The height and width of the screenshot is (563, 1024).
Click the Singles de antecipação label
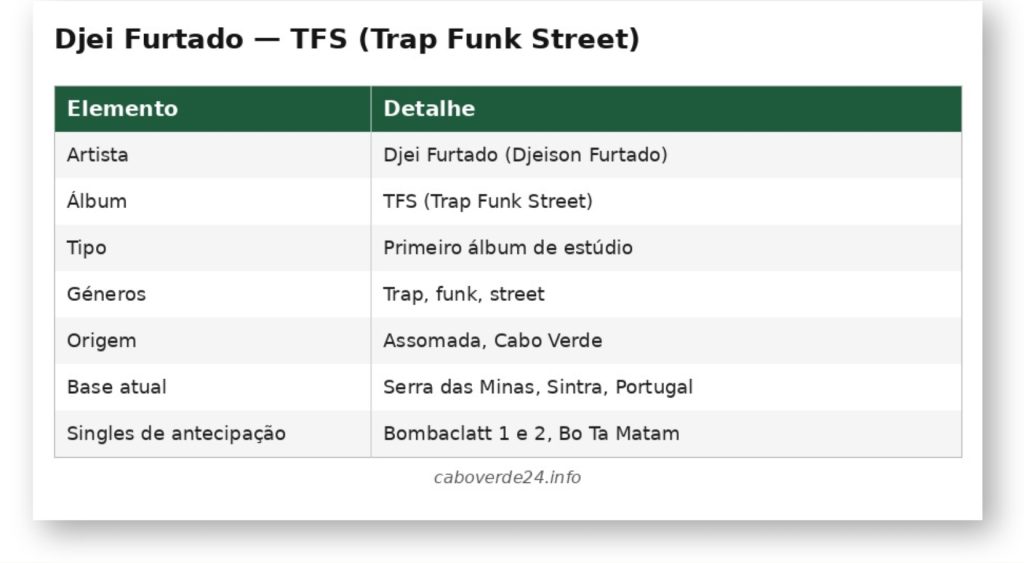pyautogui.click(x=176, y=434)
